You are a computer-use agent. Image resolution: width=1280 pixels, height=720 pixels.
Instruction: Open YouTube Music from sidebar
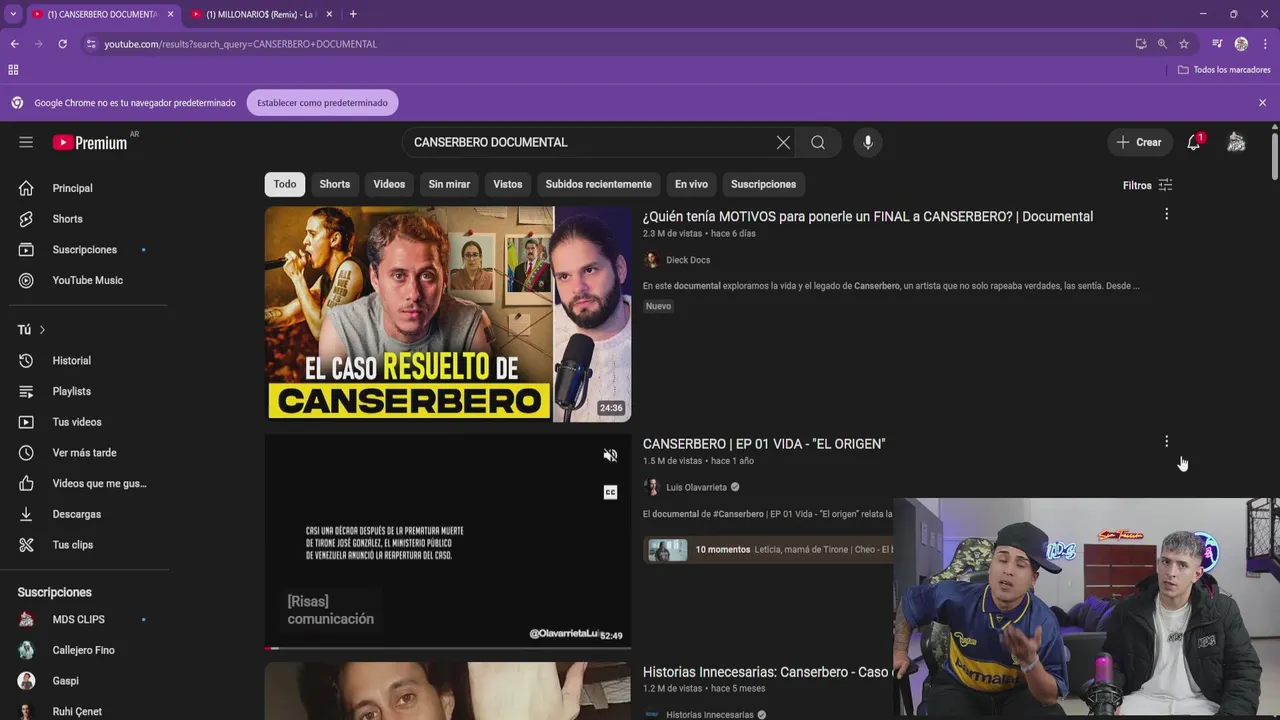point(88,280)
